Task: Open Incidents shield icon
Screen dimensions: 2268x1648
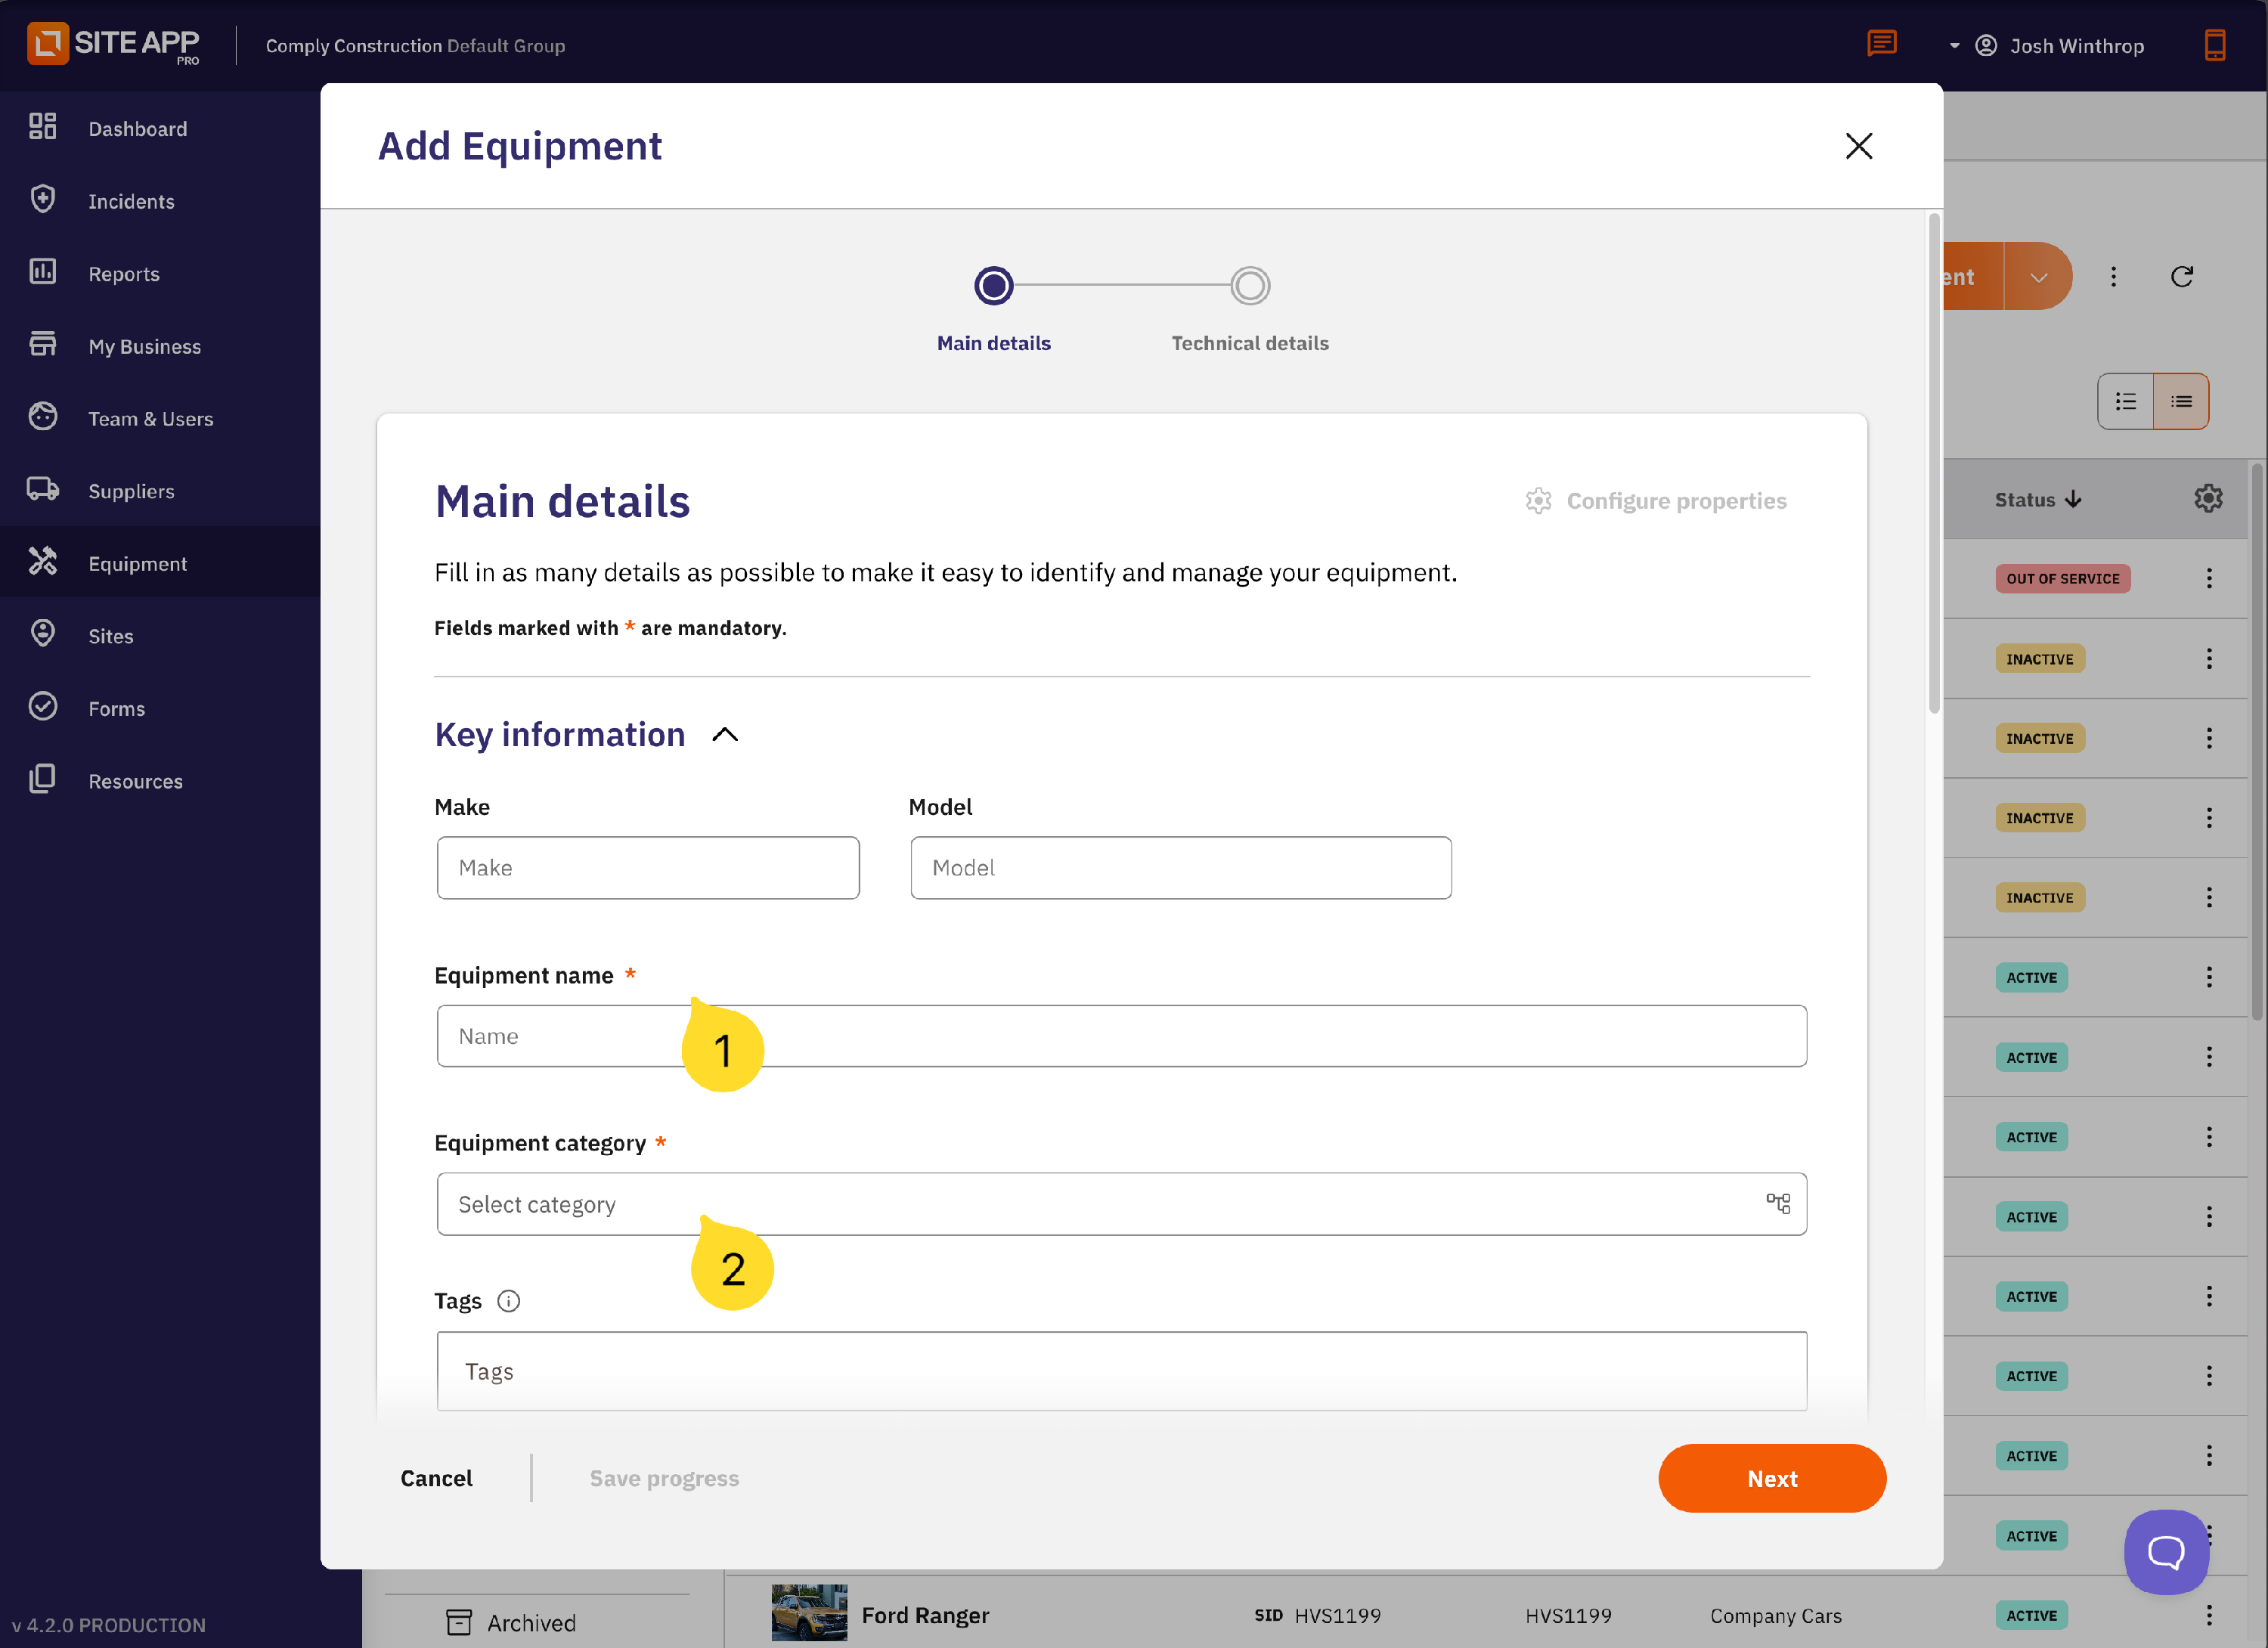Action: tap(42, 199)
